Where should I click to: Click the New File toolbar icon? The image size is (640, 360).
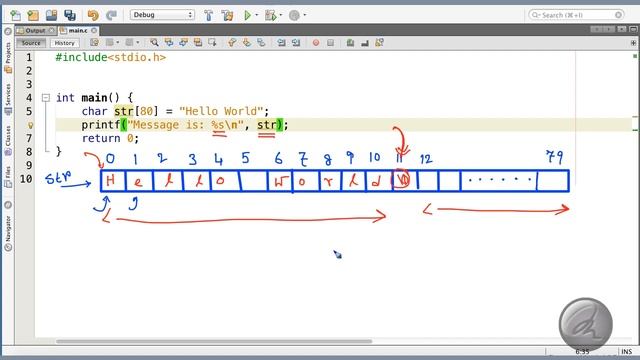(x=16, y=16)
